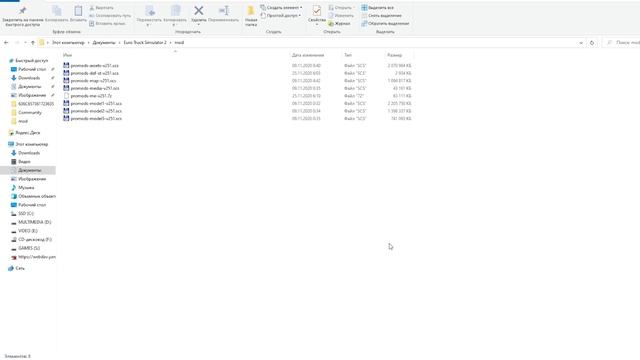This screenshot has width=640, height=360.
Task: Open the Копировать в (Copy to) dropdown
Action: (x=175, y=16)
